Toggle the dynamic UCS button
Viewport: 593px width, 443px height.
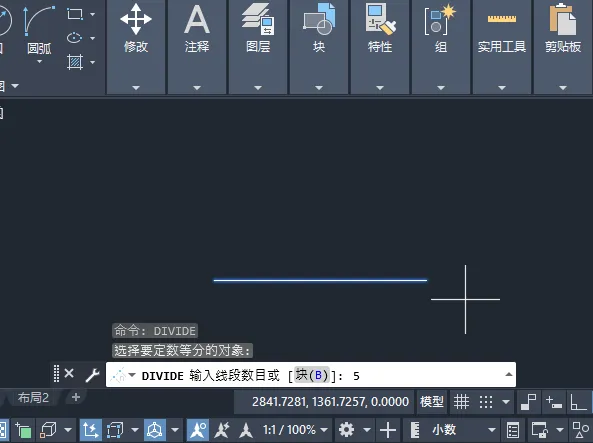(91, 430)
